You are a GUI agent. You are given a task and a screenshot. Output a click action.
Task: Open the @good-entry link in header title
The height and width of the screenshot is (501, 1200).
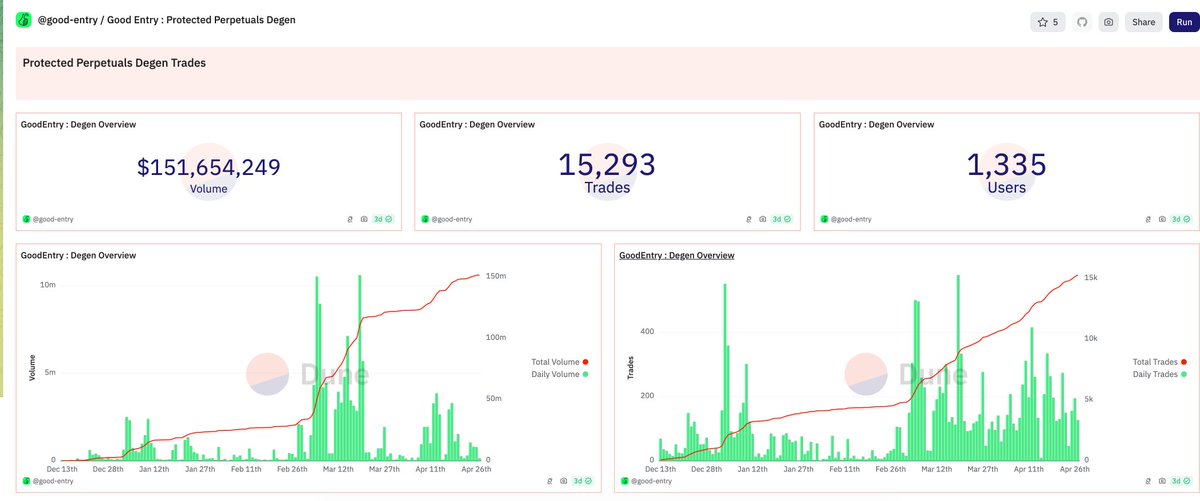tap(66, 20)
